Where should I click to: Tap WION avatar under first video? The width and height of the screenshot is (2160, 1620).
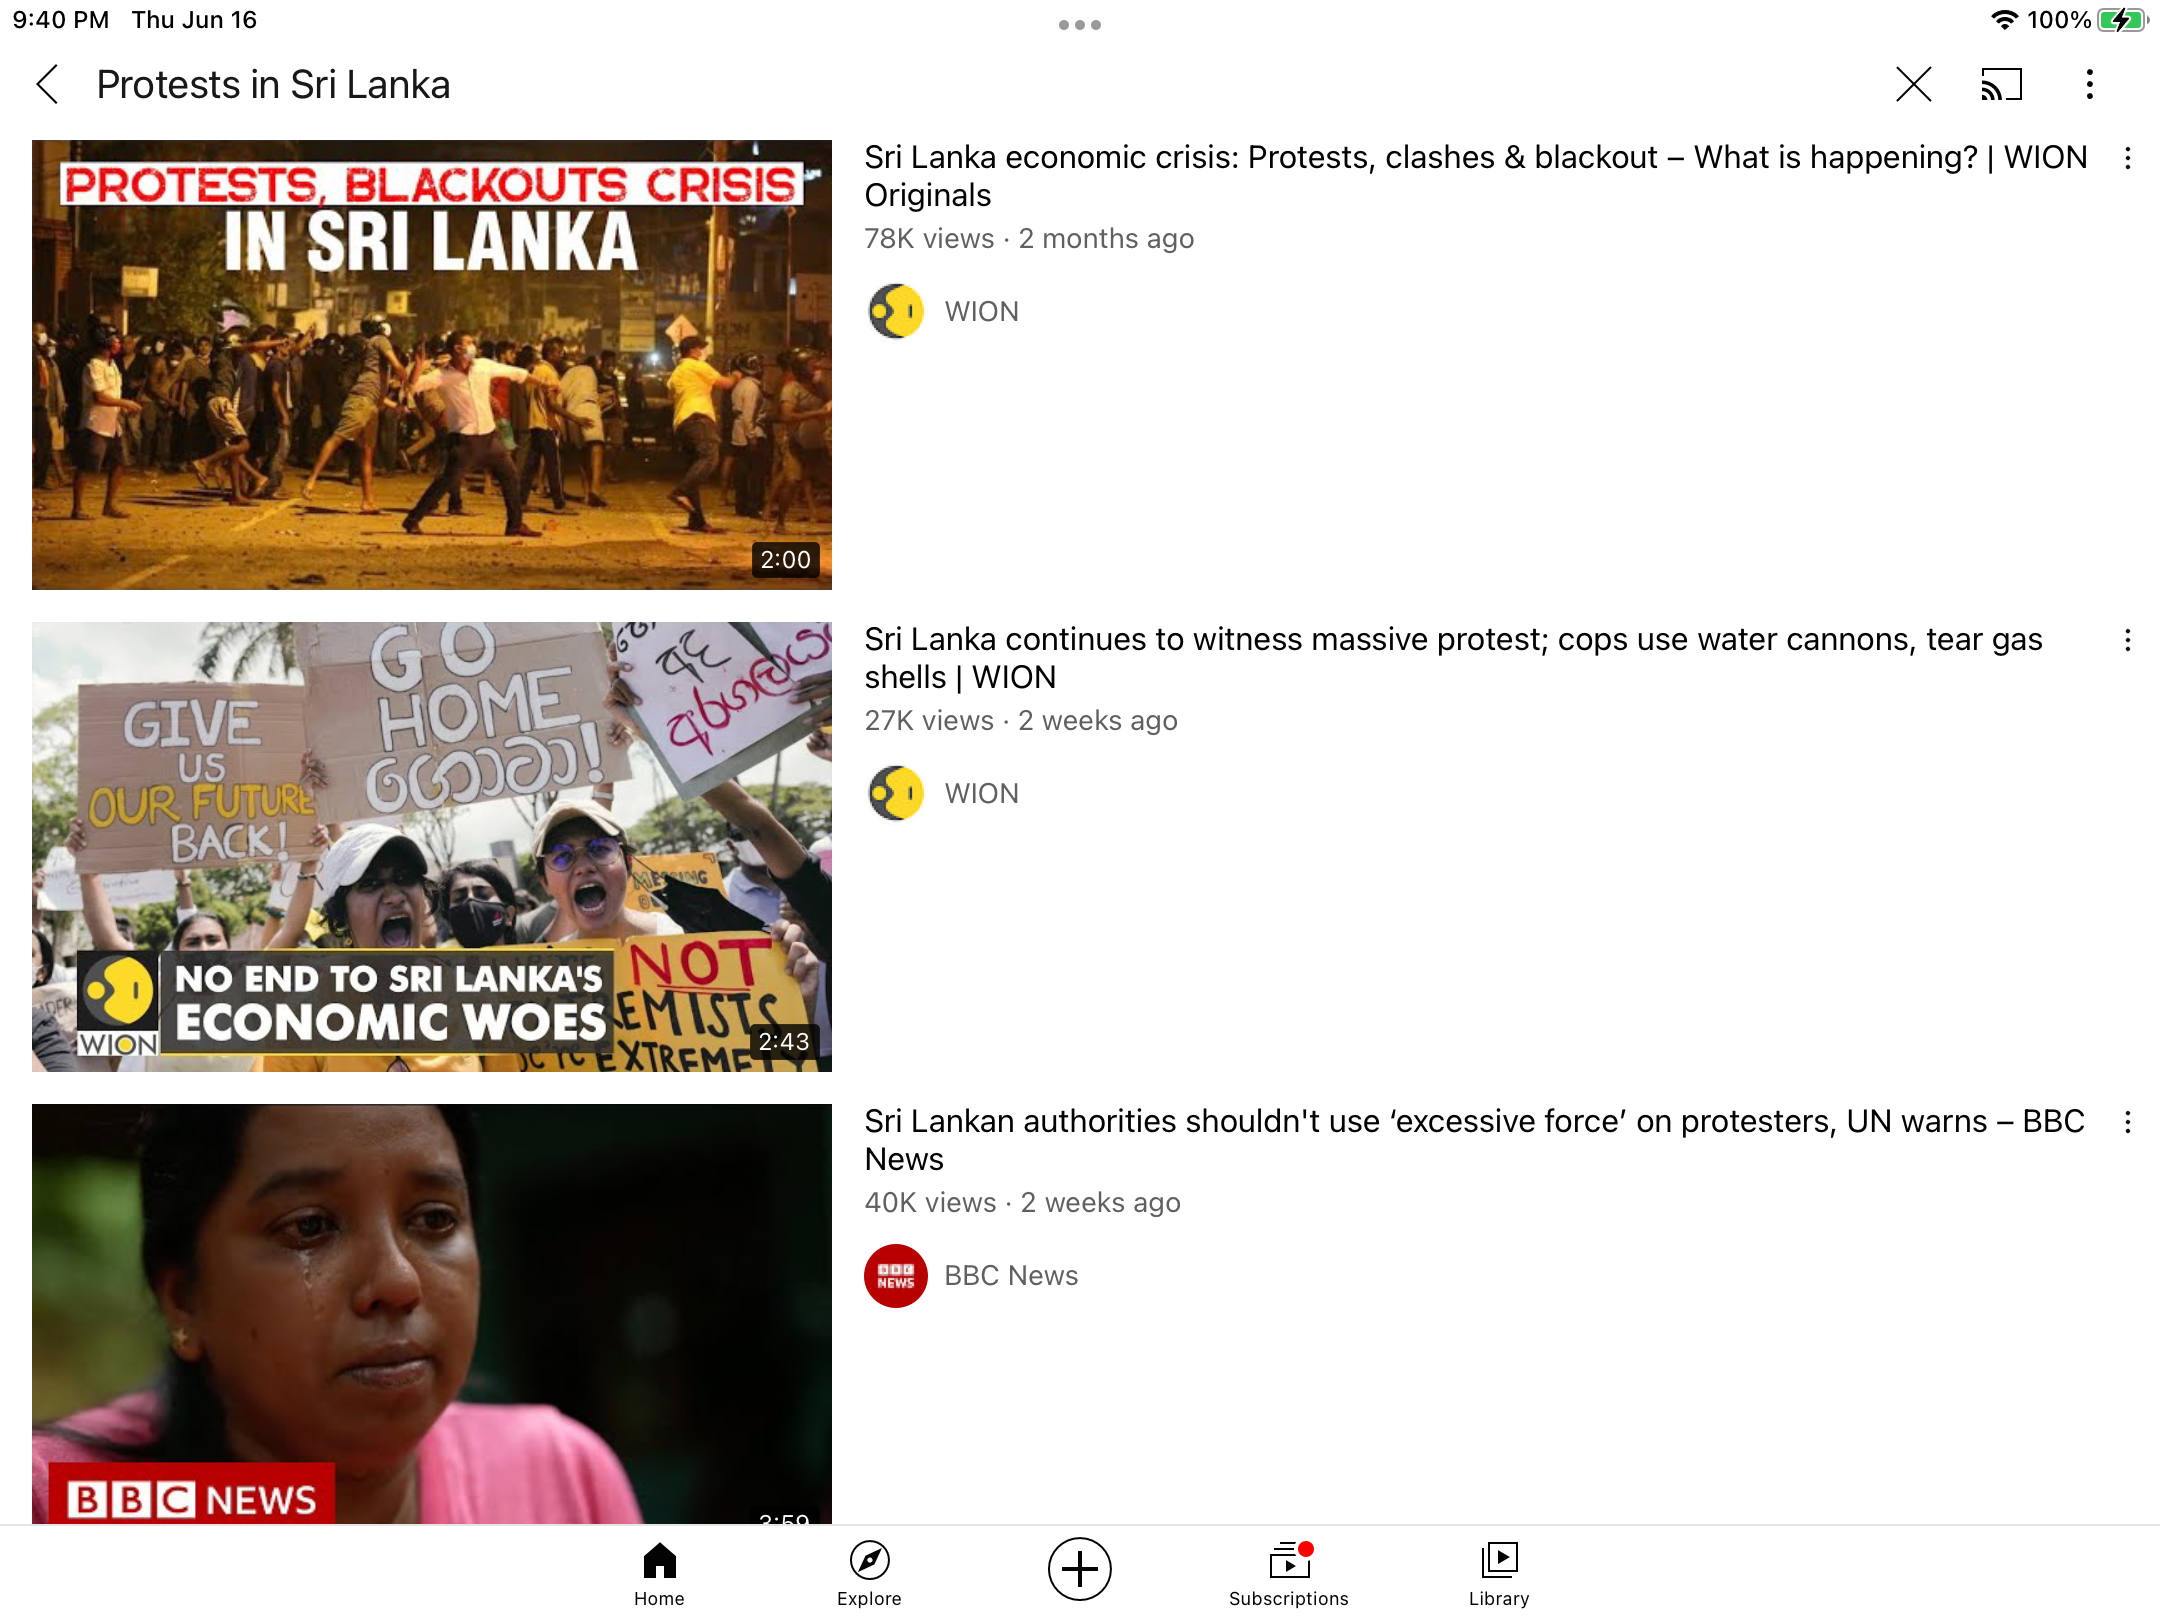click(896, 312)
